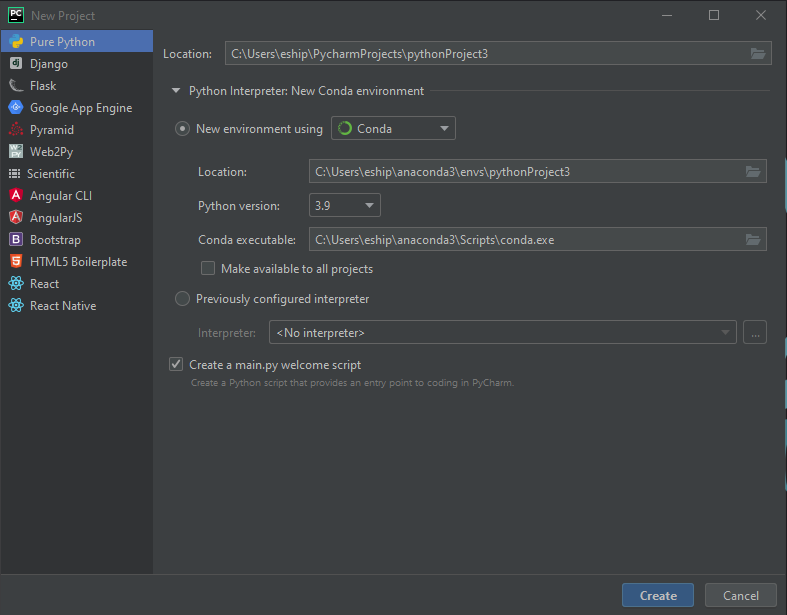
Task: Choose React project type
Action: click(77, 284)
